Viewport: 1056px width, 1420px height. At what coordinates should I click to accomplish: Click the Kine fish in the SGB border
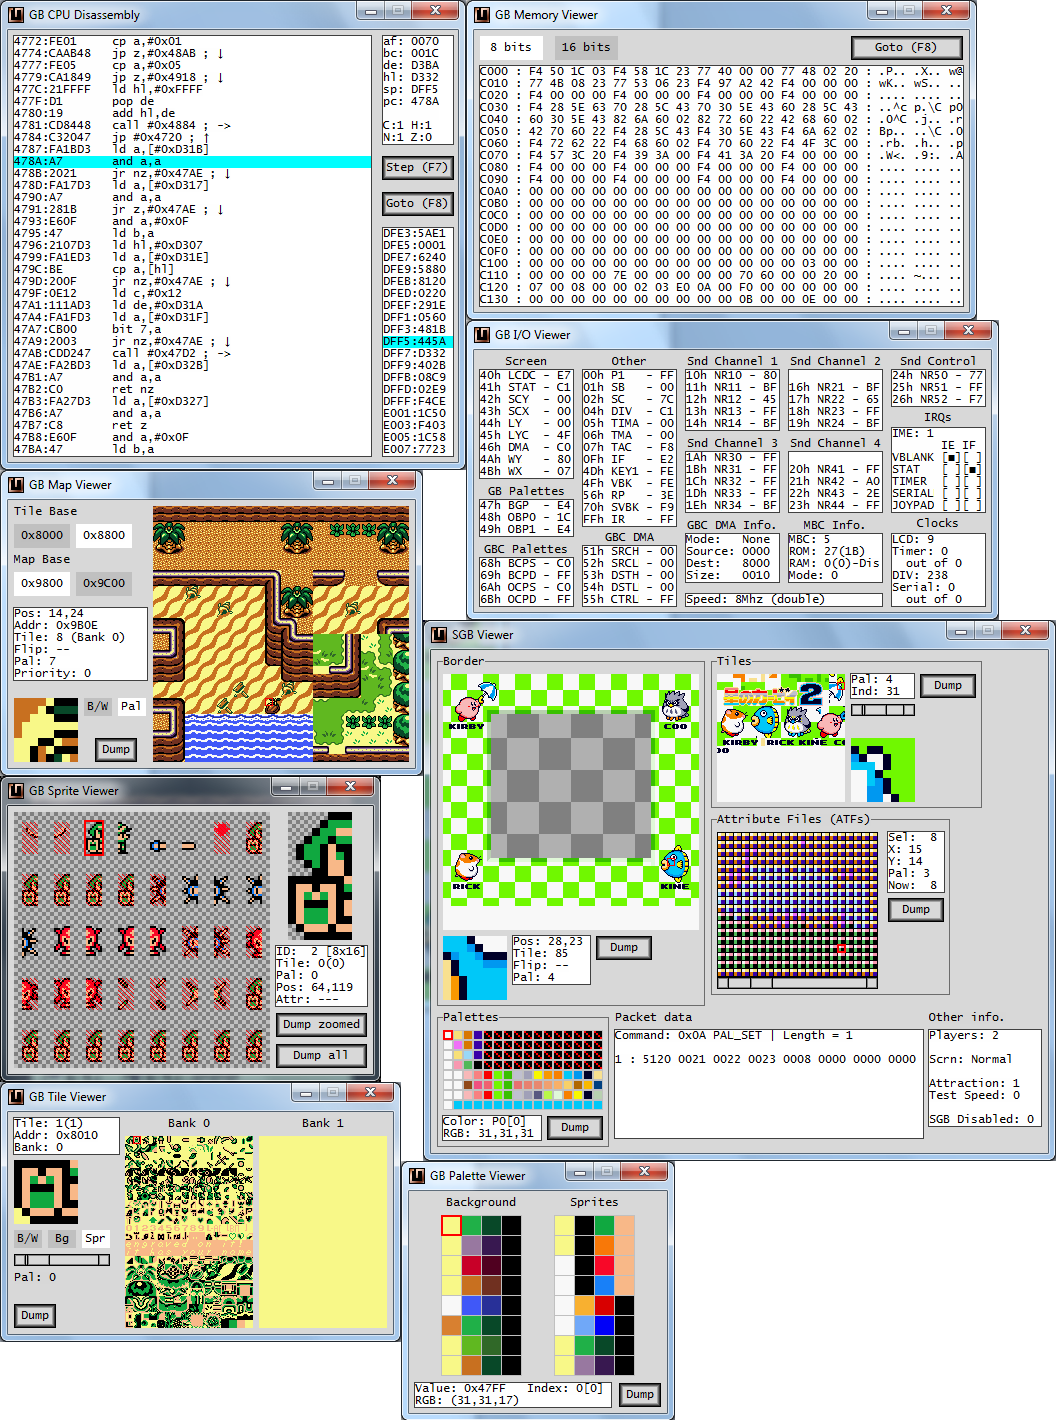click(675, 862)
